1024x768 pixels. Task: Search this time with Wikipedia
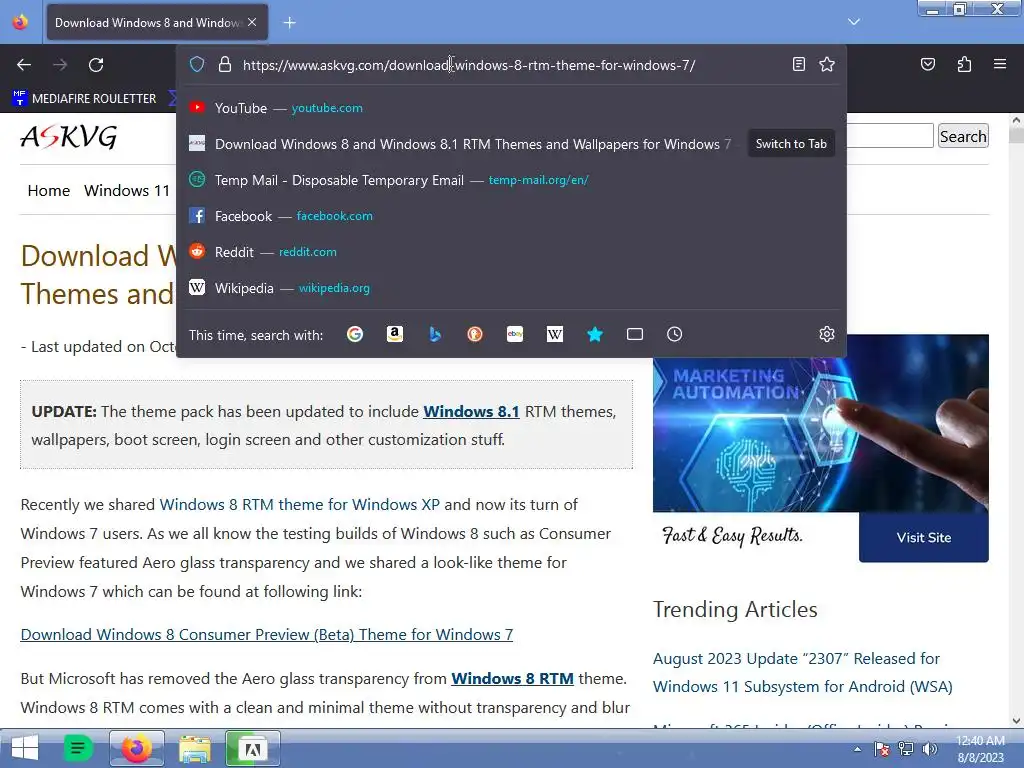pos(554,334)
